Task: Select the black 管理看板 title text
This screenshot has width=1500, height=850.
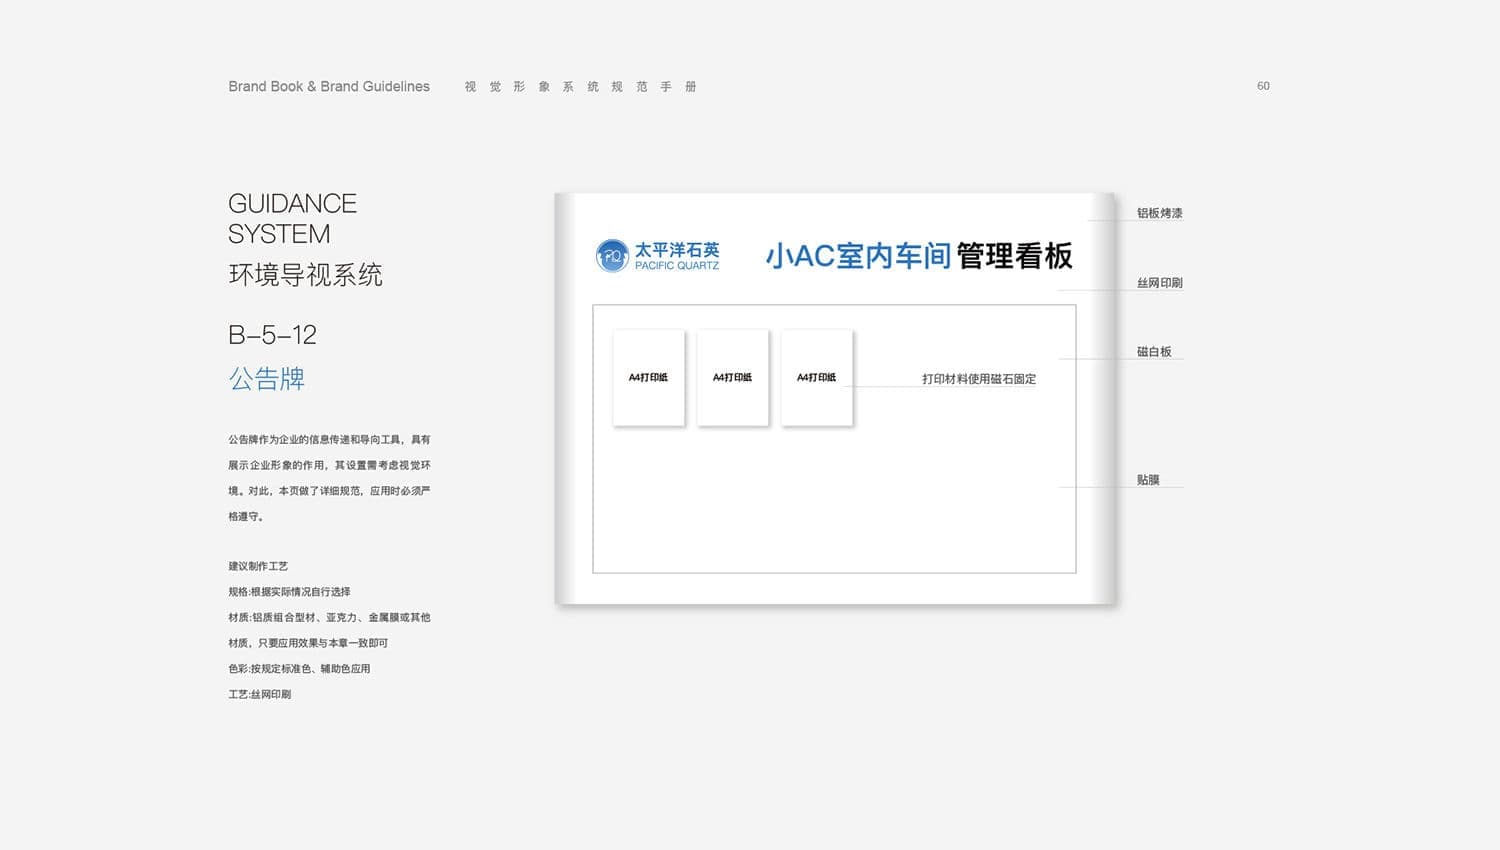Action: 1014,256
